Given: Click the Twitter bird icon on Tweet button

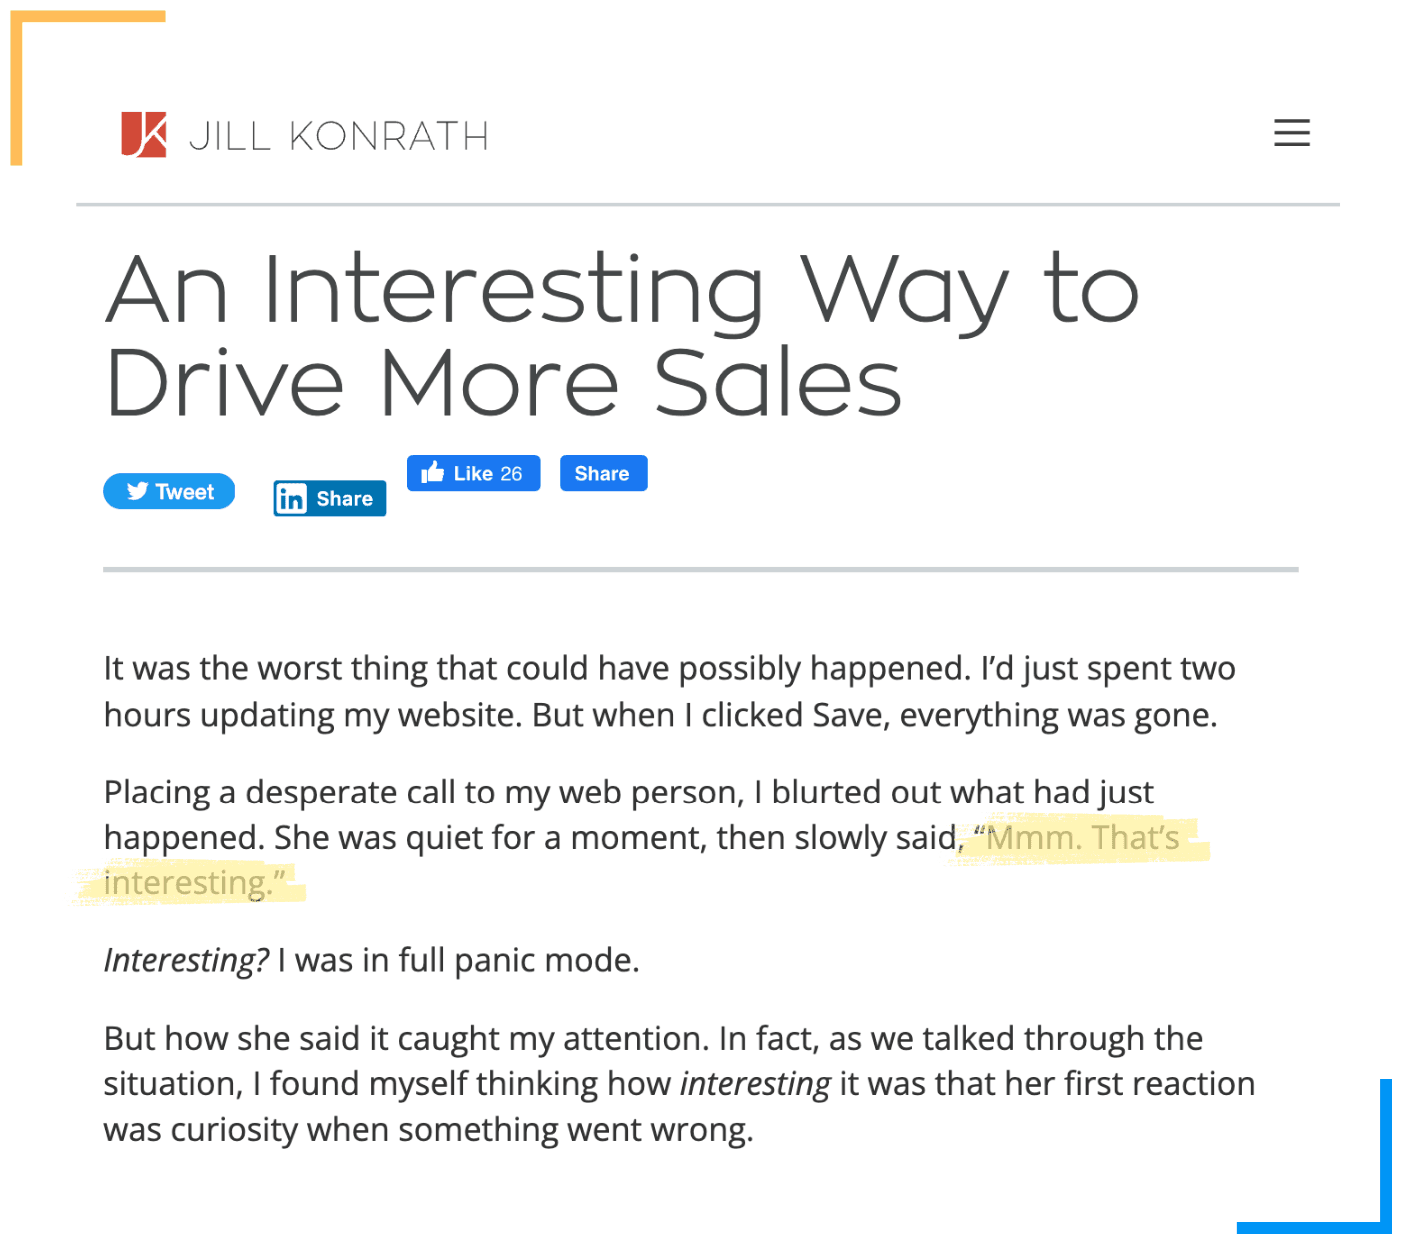Looking at the screenshot, I should tap(137, 491).
